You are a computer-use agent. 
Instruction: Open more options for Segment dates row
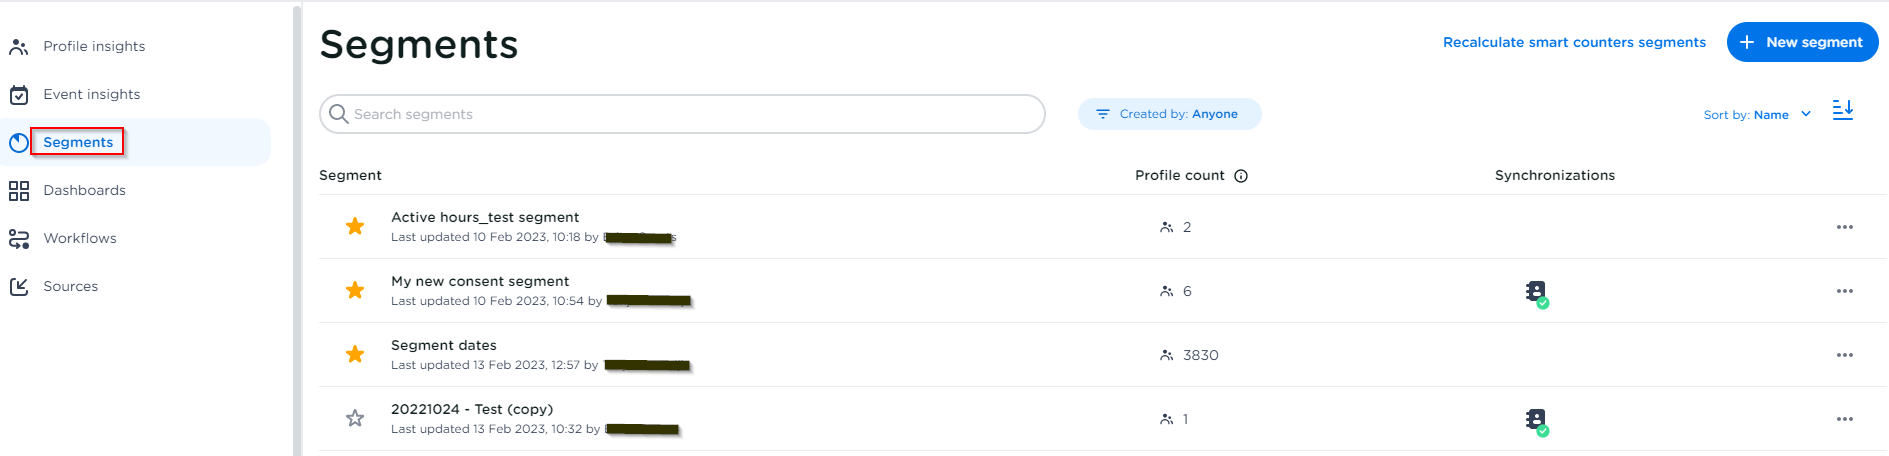tap(1844, 355)
